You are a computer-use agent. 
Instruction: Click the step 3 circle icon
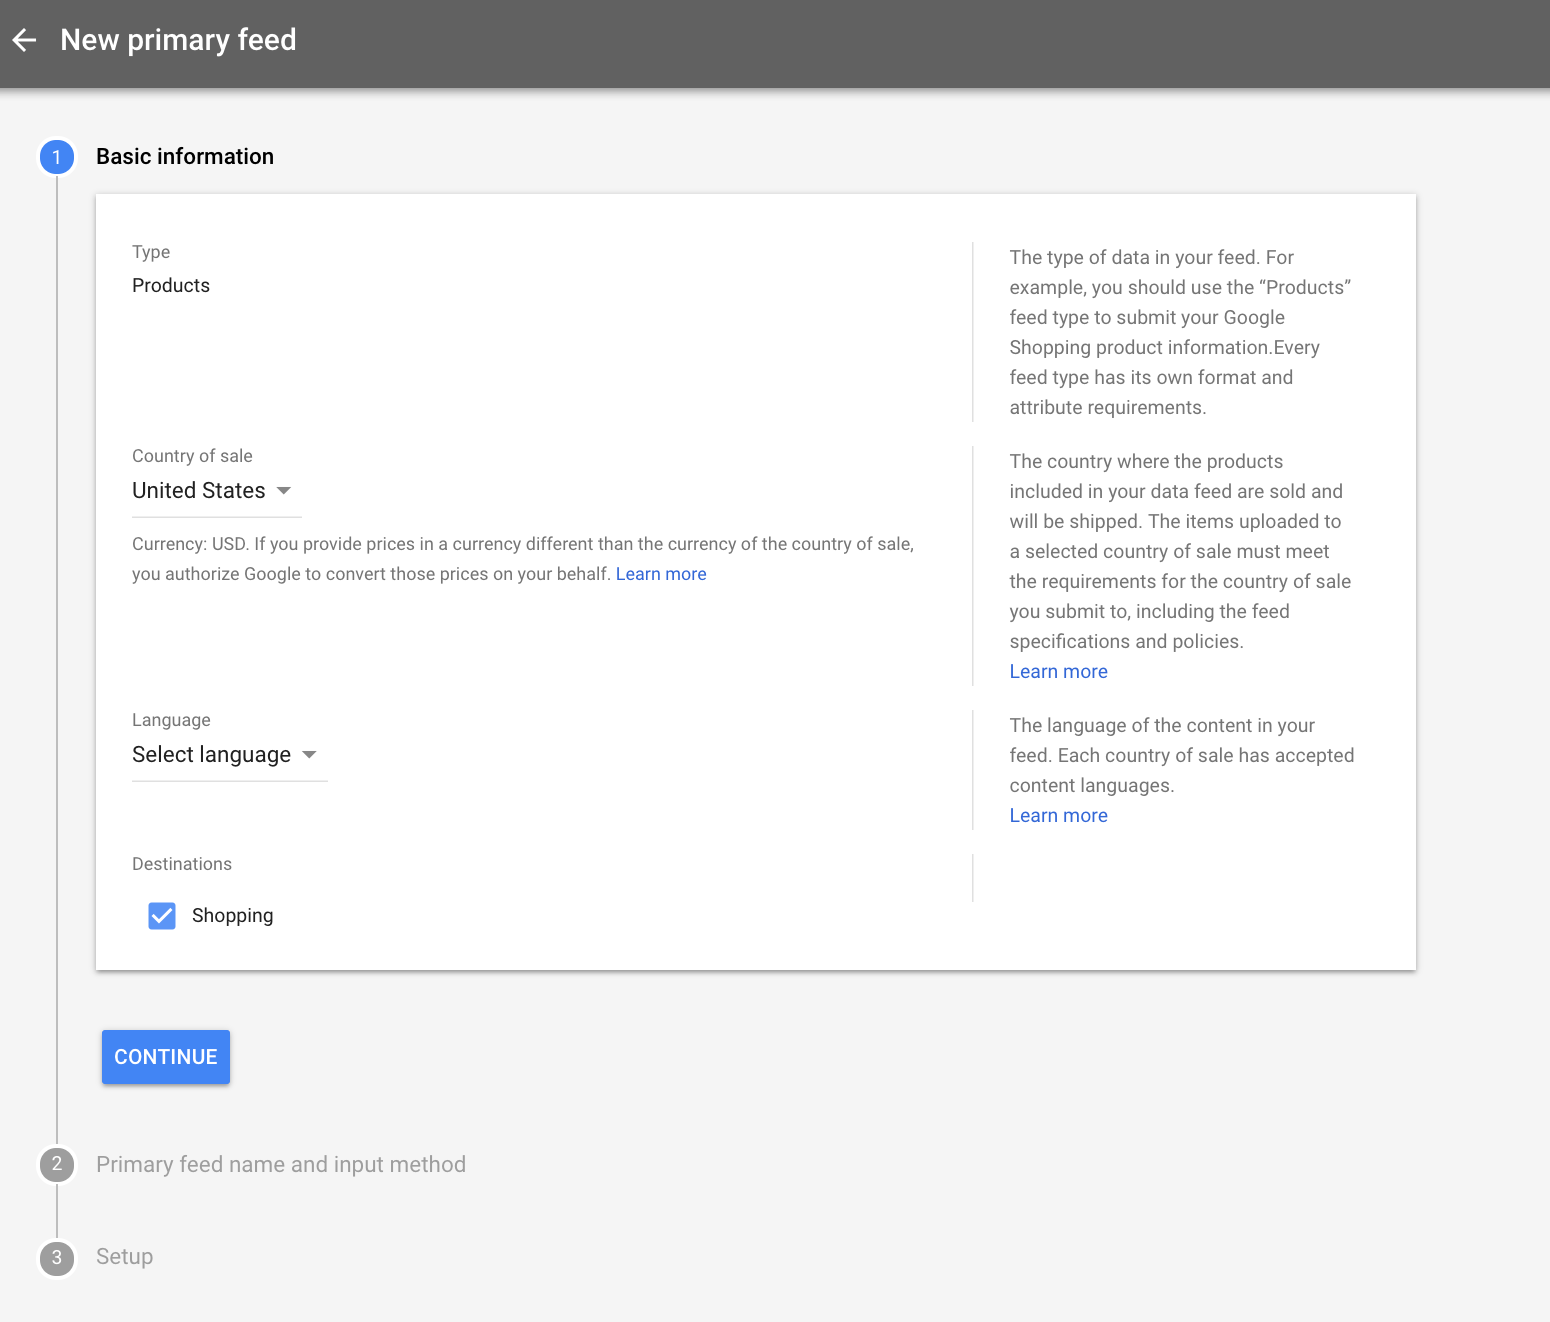click(57, 1257)
